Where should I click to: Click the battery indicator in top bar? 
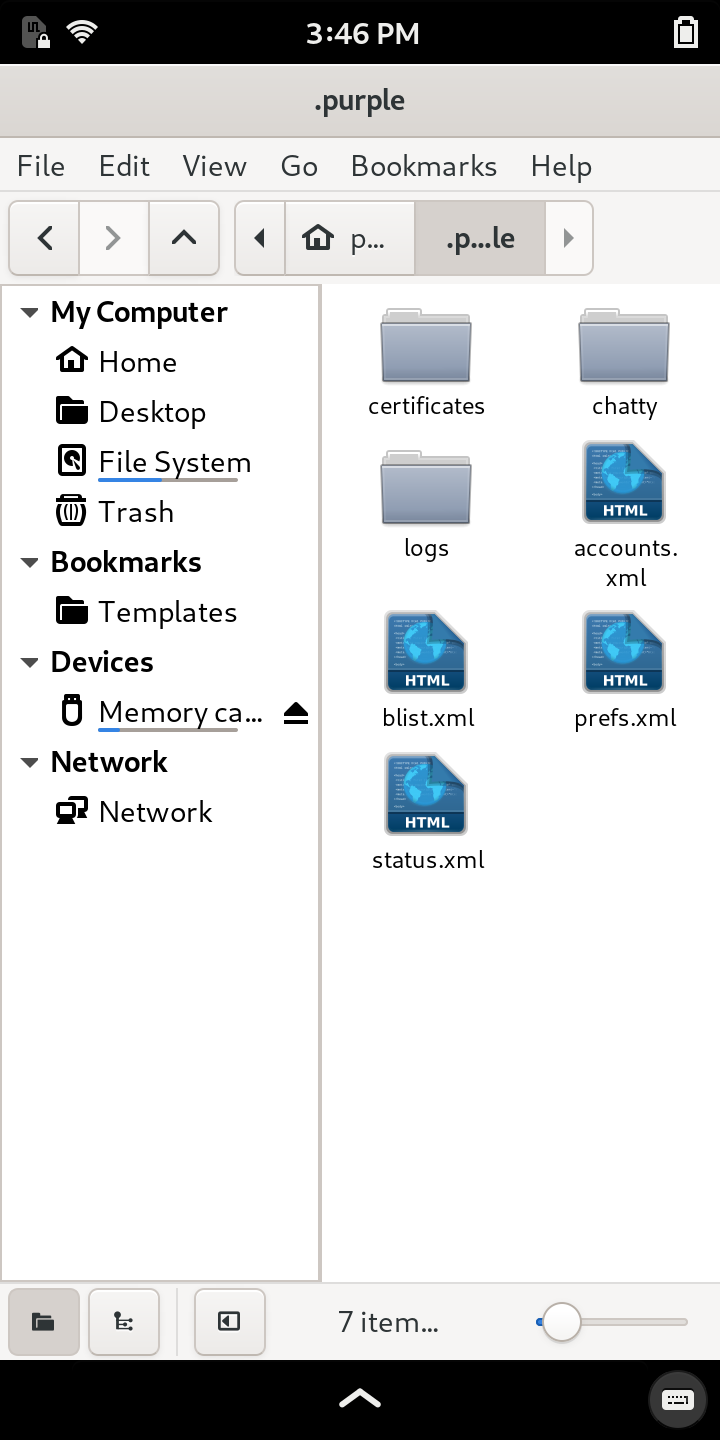click(x=686, y=33)
